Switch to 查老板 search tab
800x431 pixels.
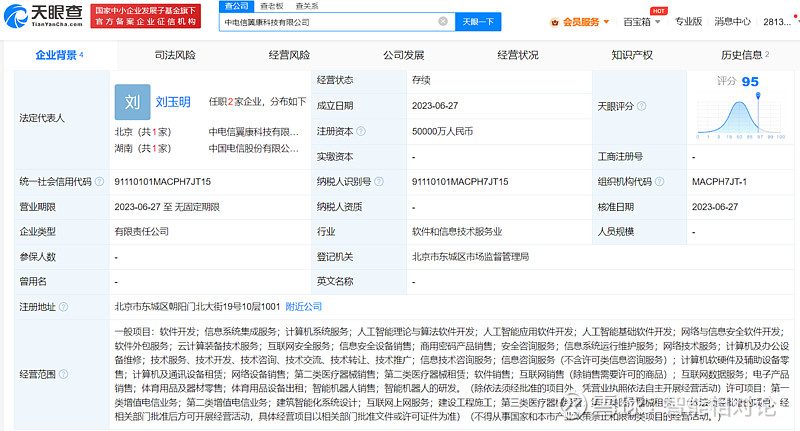click(271, 6)
